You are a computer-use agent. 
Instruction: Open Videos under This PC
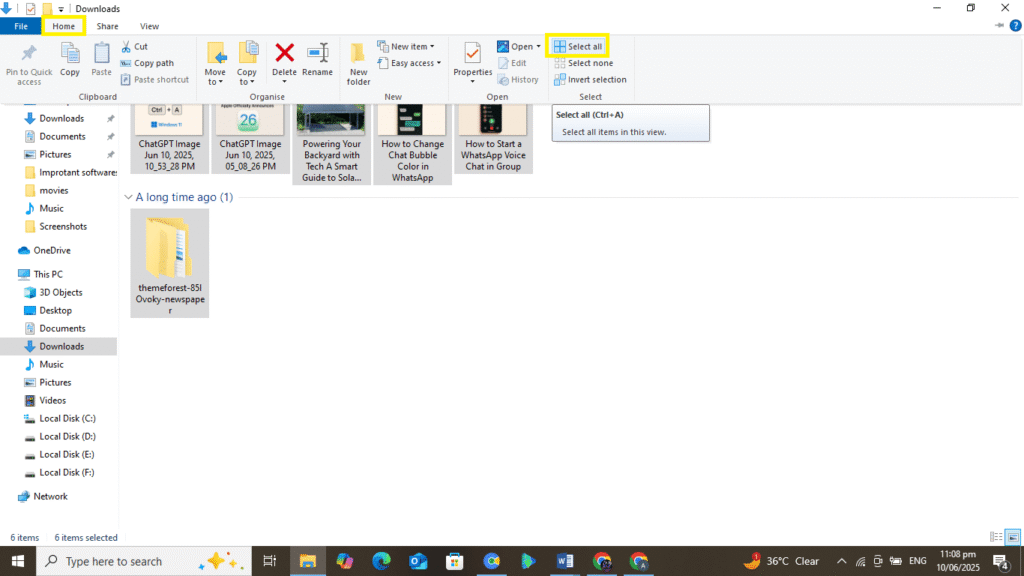[x=52, y=400]
